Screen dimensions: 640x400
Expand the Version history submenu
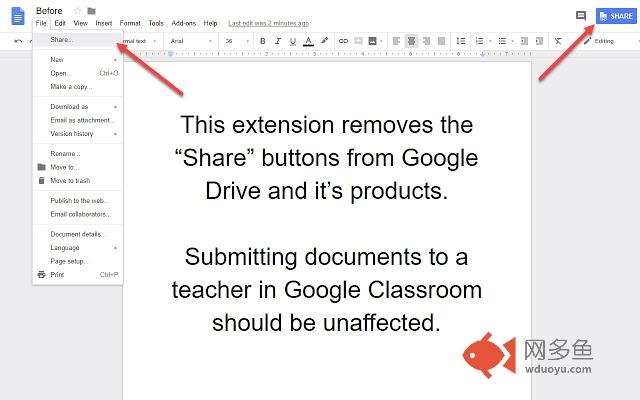(78, 133)
